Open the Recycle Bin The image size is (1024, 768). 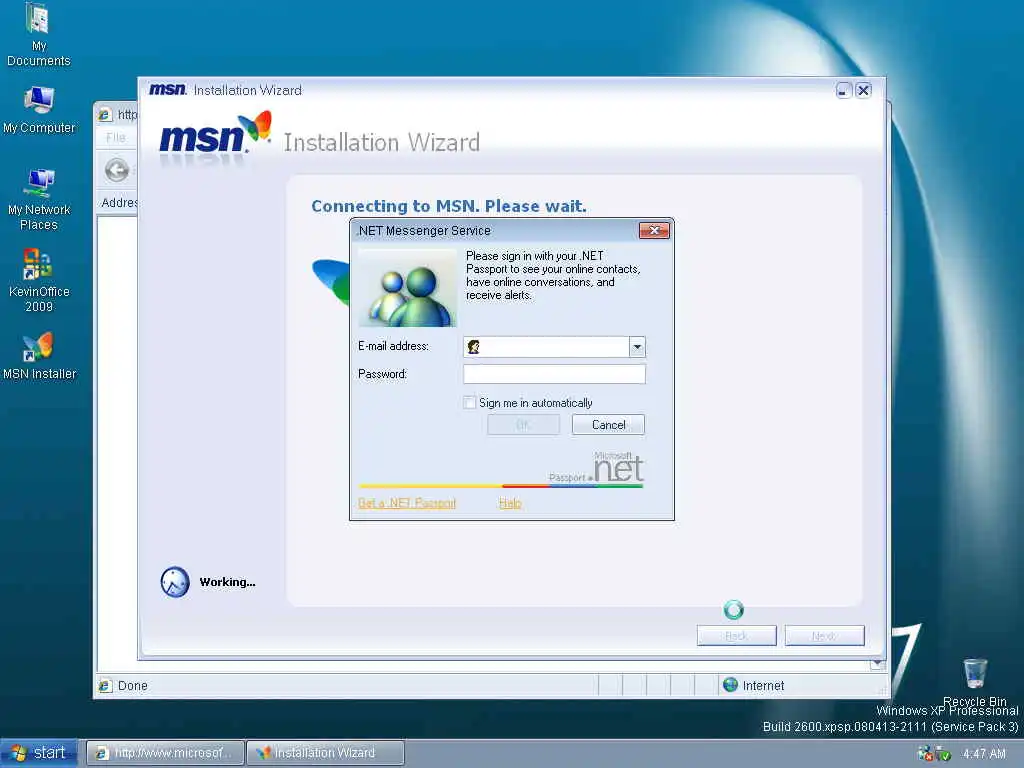tap(974, 682)
